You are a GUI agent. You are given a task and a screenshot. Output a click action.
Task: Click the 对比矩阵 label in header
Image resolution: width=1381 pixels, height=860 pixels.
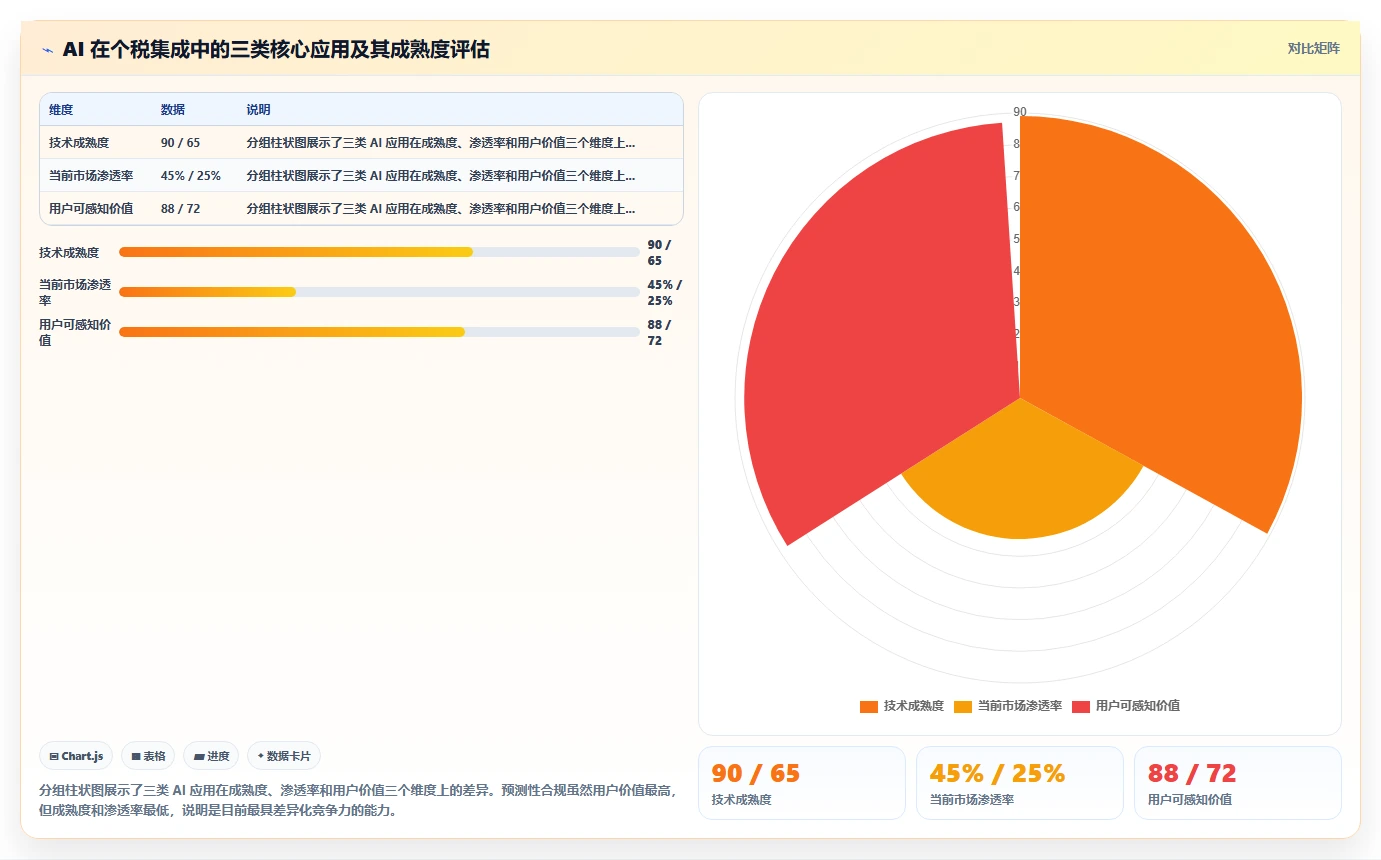1313,48
